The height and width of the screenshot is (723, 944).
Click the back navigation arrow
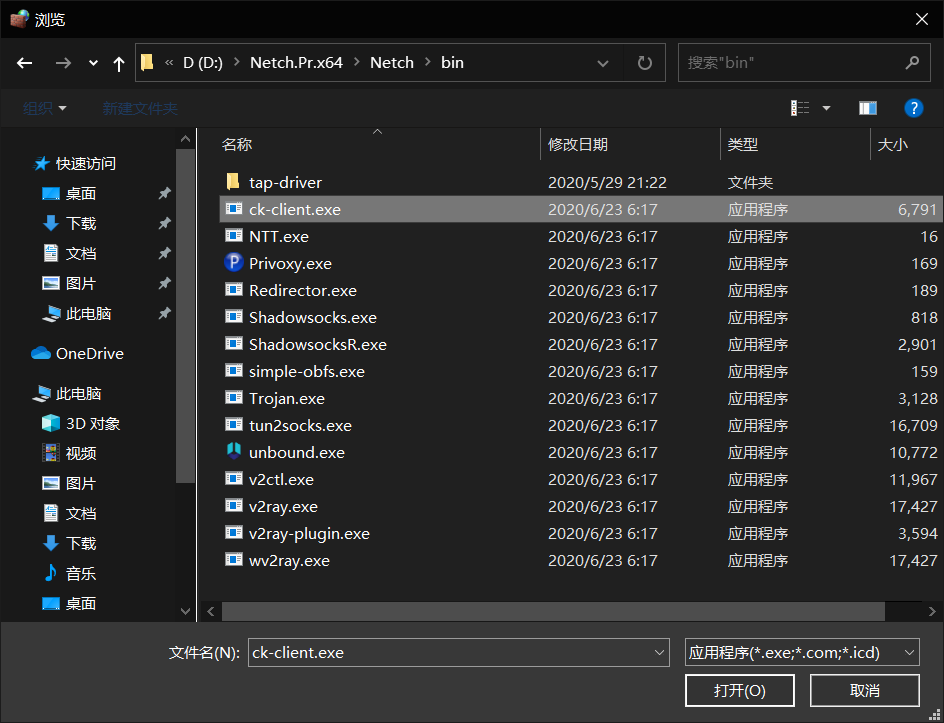pyautogui.click(x=25, y=63)
